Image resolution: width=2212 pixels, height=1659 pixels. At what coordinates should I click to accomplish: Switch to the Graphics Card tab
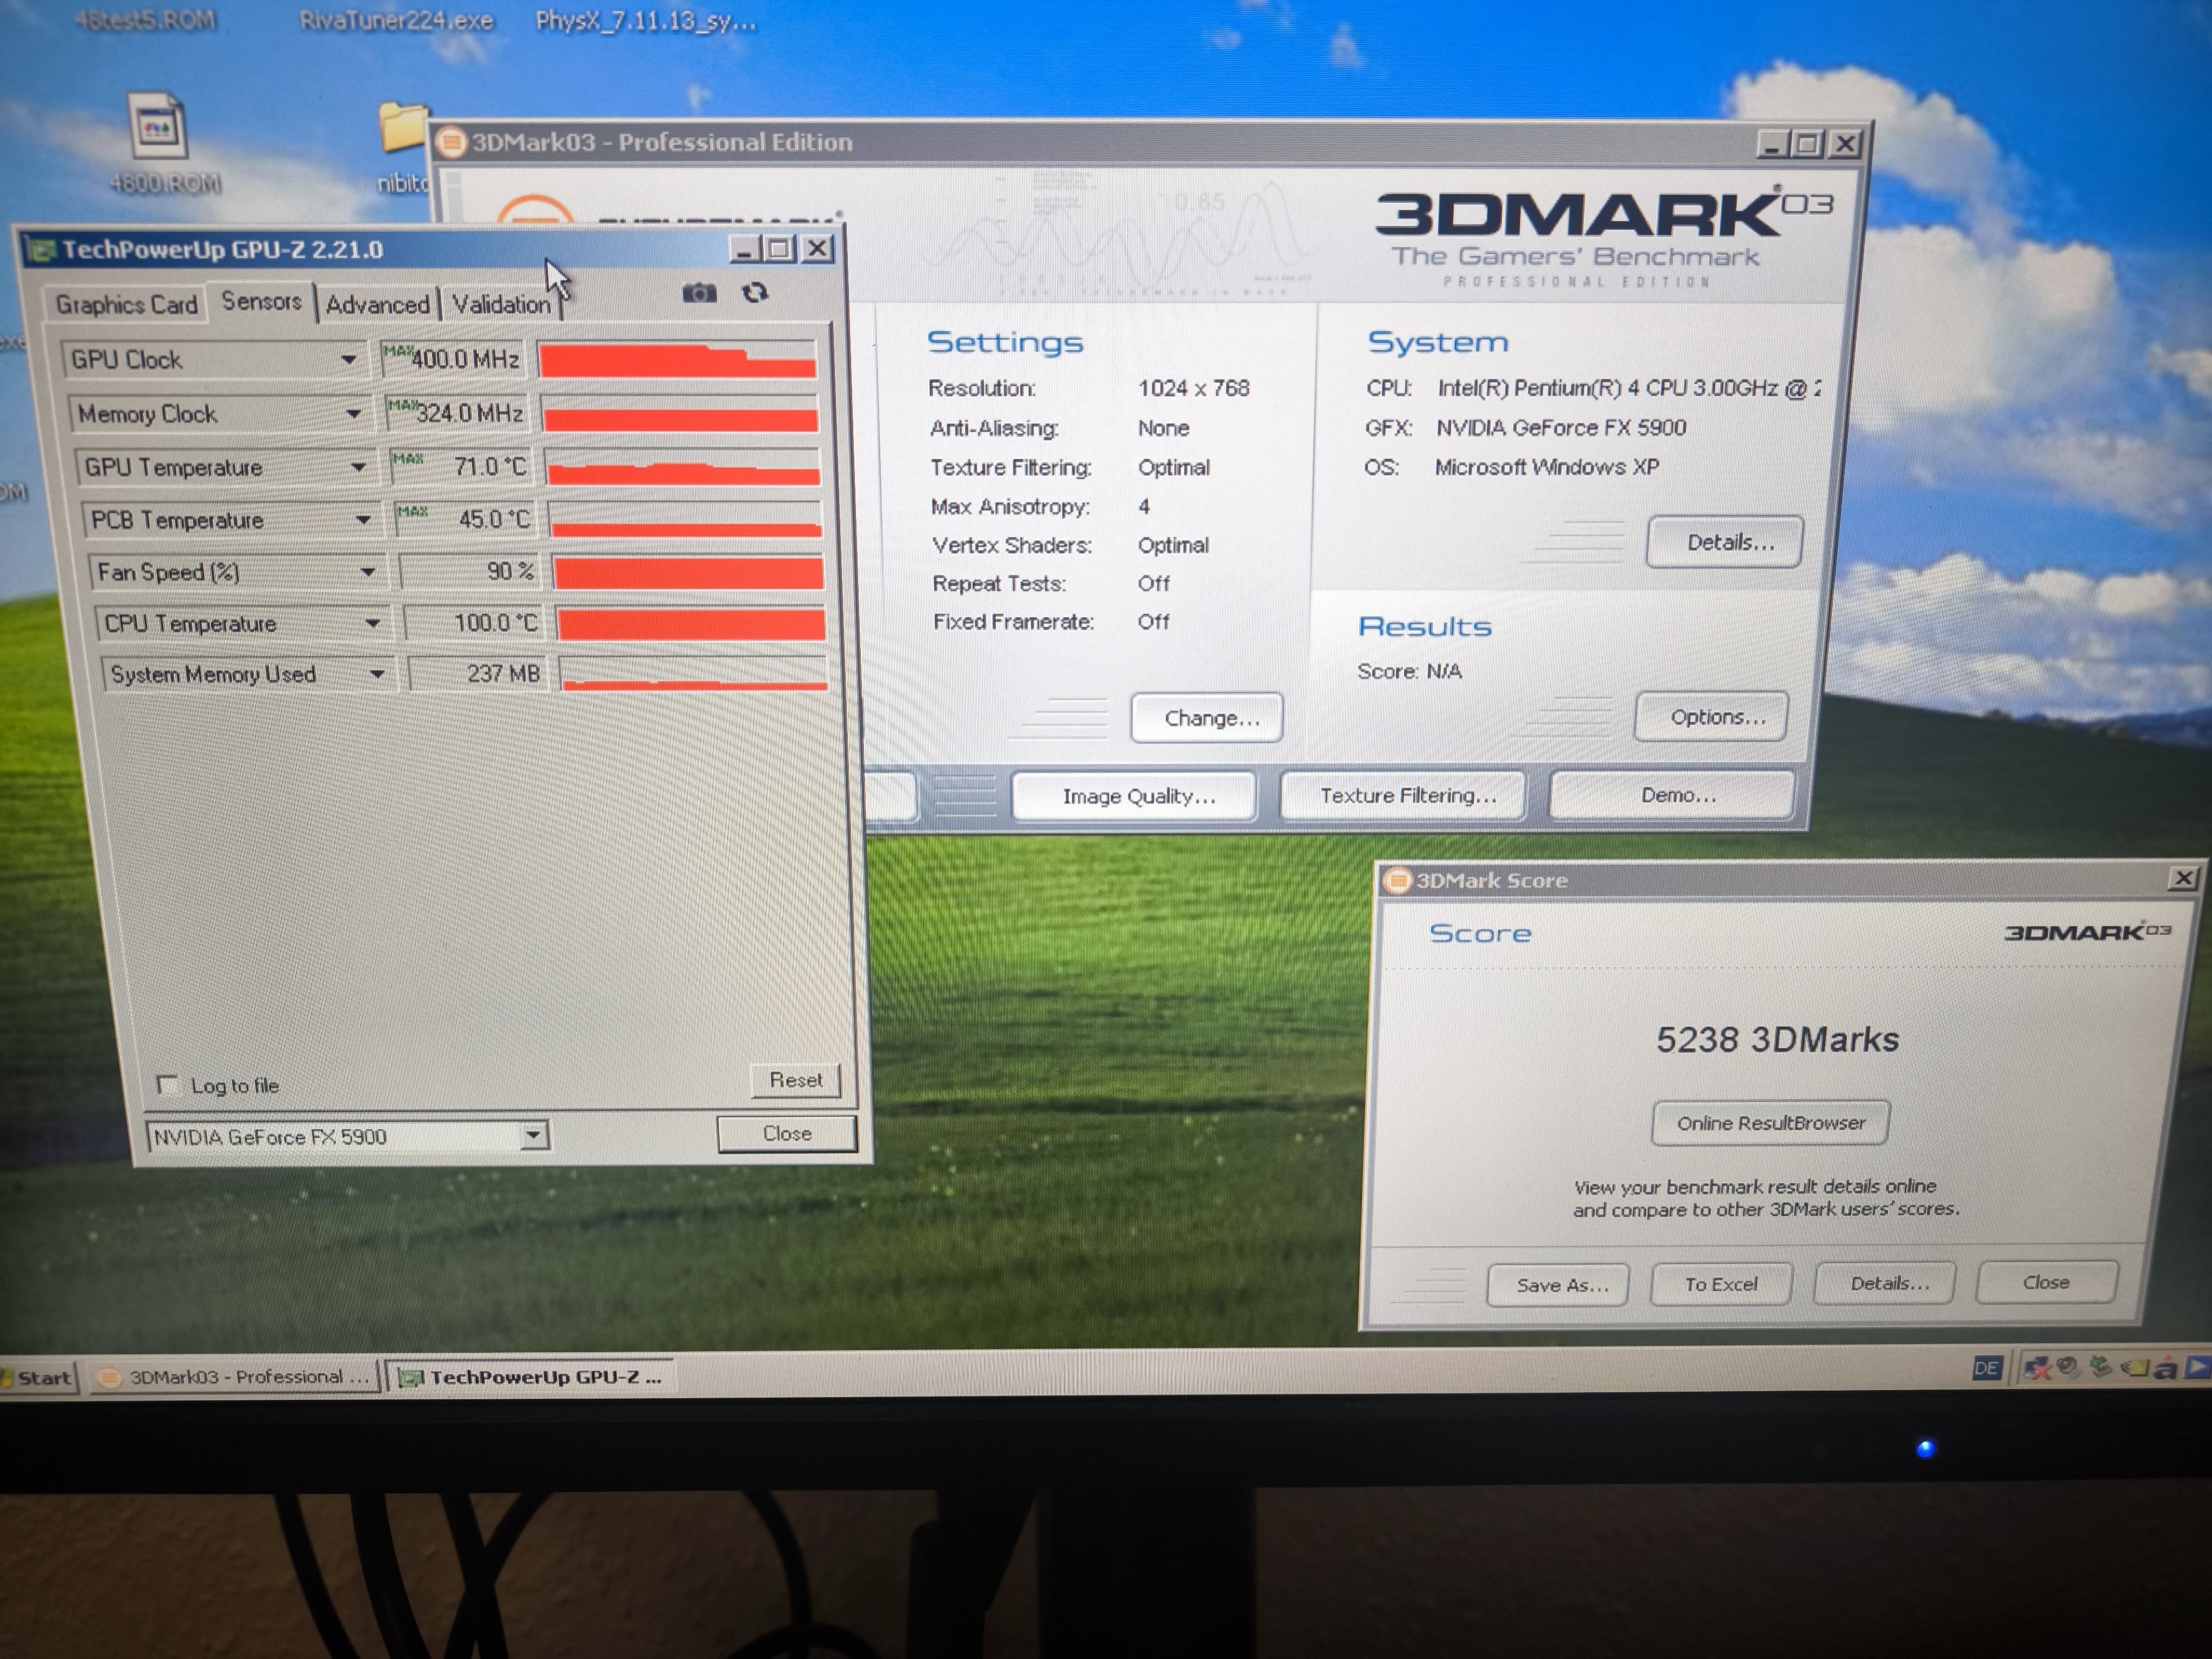click(126, 305)
